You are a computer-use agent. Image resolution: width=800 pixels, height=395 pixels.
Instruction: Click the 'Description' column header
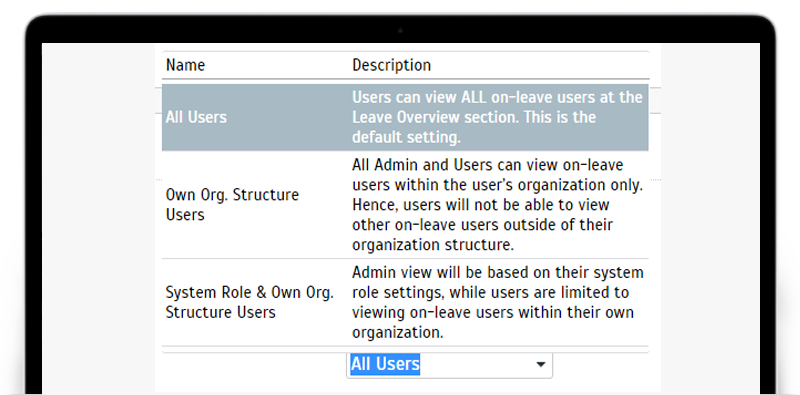tap(391, 65)
